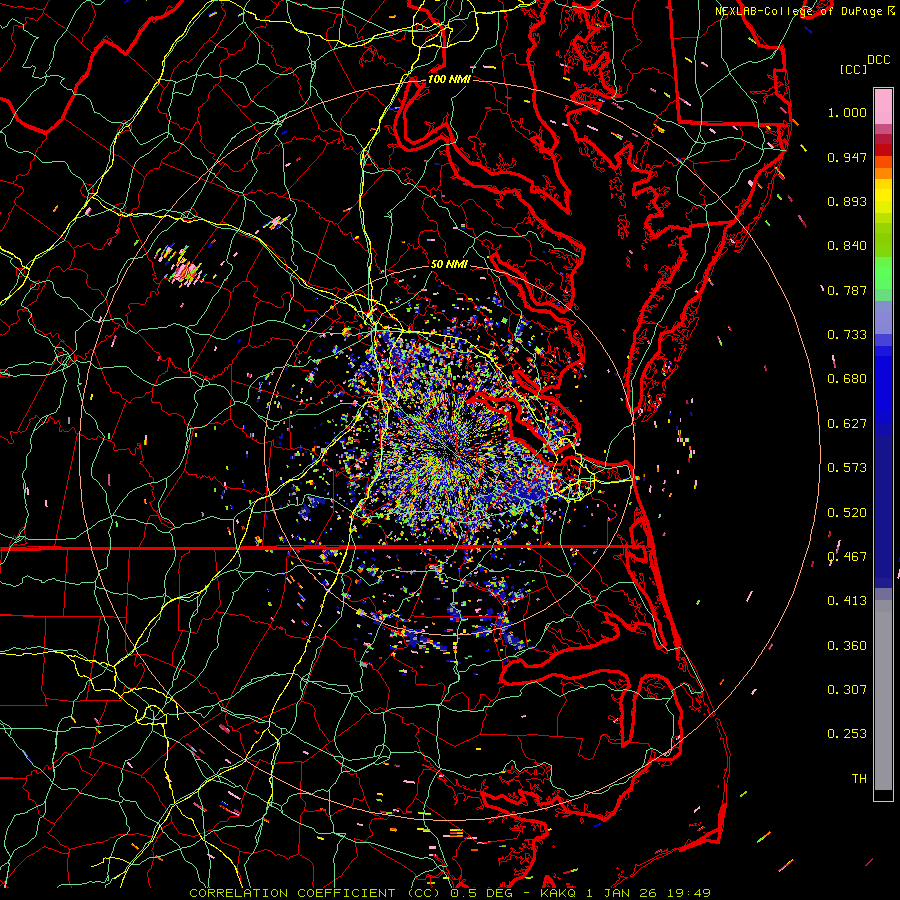Click the 0.627 legend value
Viewport: 900px width, 900px height.
coord(847,424)
